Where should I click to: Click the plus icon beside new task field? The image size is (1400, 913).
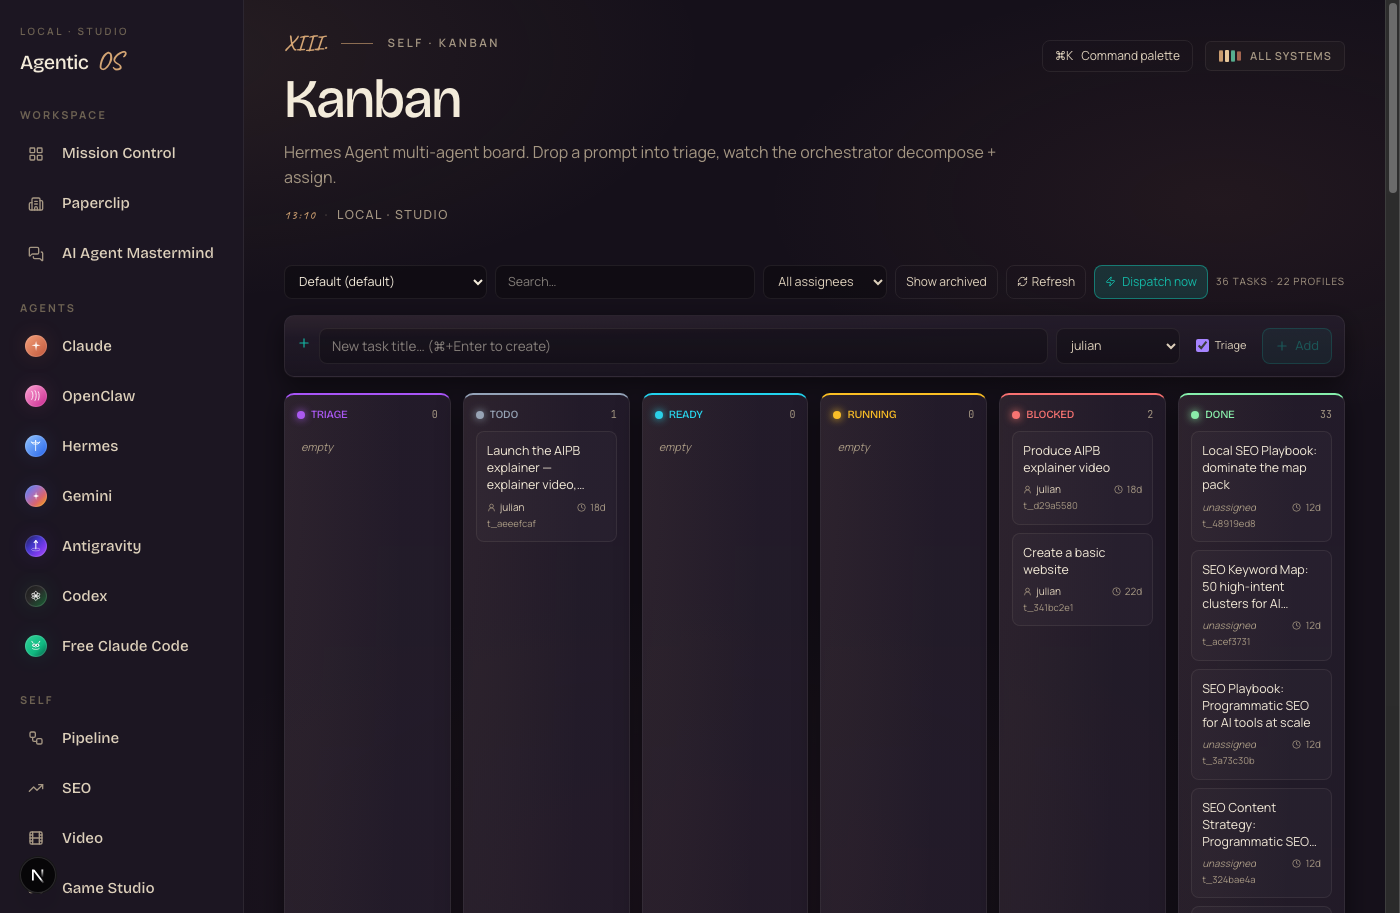(304, 343)
